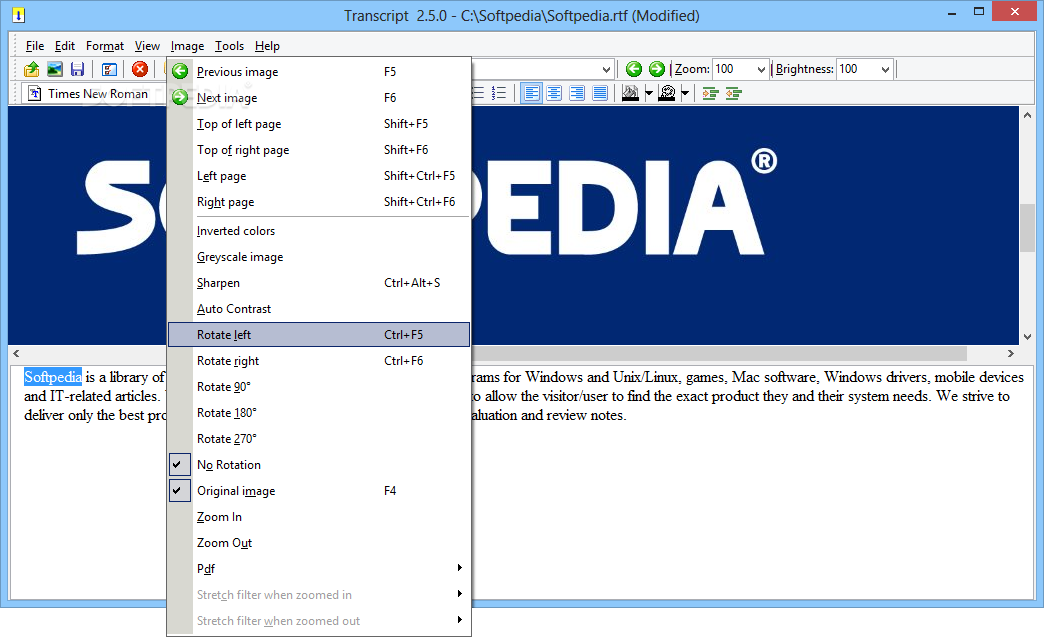The height and width of the screenshot is (637, 1044).
Task: Choose Rotate 270°
Action: coord(319,439)
